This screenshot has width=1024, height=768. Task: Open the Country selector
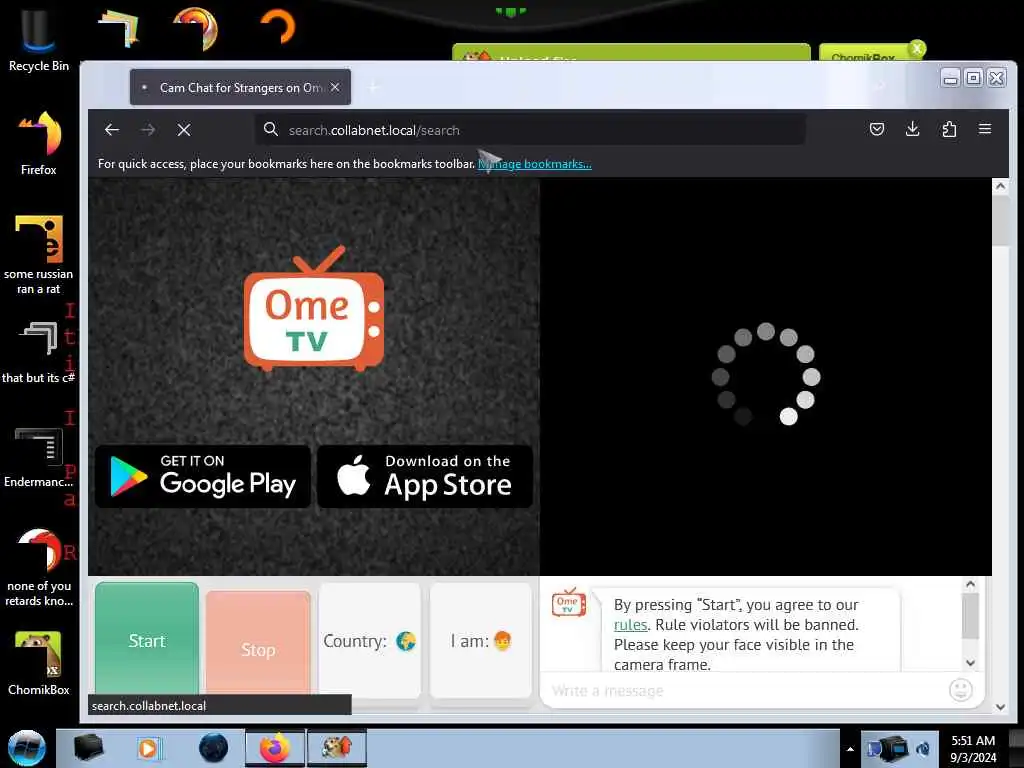[x=370, y=641]
